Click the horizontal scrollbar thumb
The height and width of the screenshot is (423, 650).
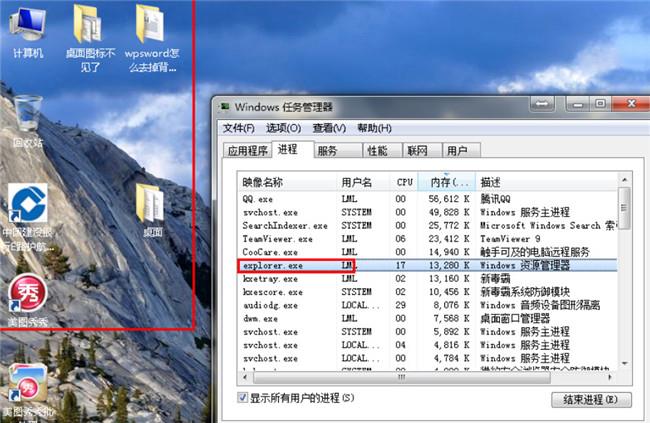tap(401, 377)
